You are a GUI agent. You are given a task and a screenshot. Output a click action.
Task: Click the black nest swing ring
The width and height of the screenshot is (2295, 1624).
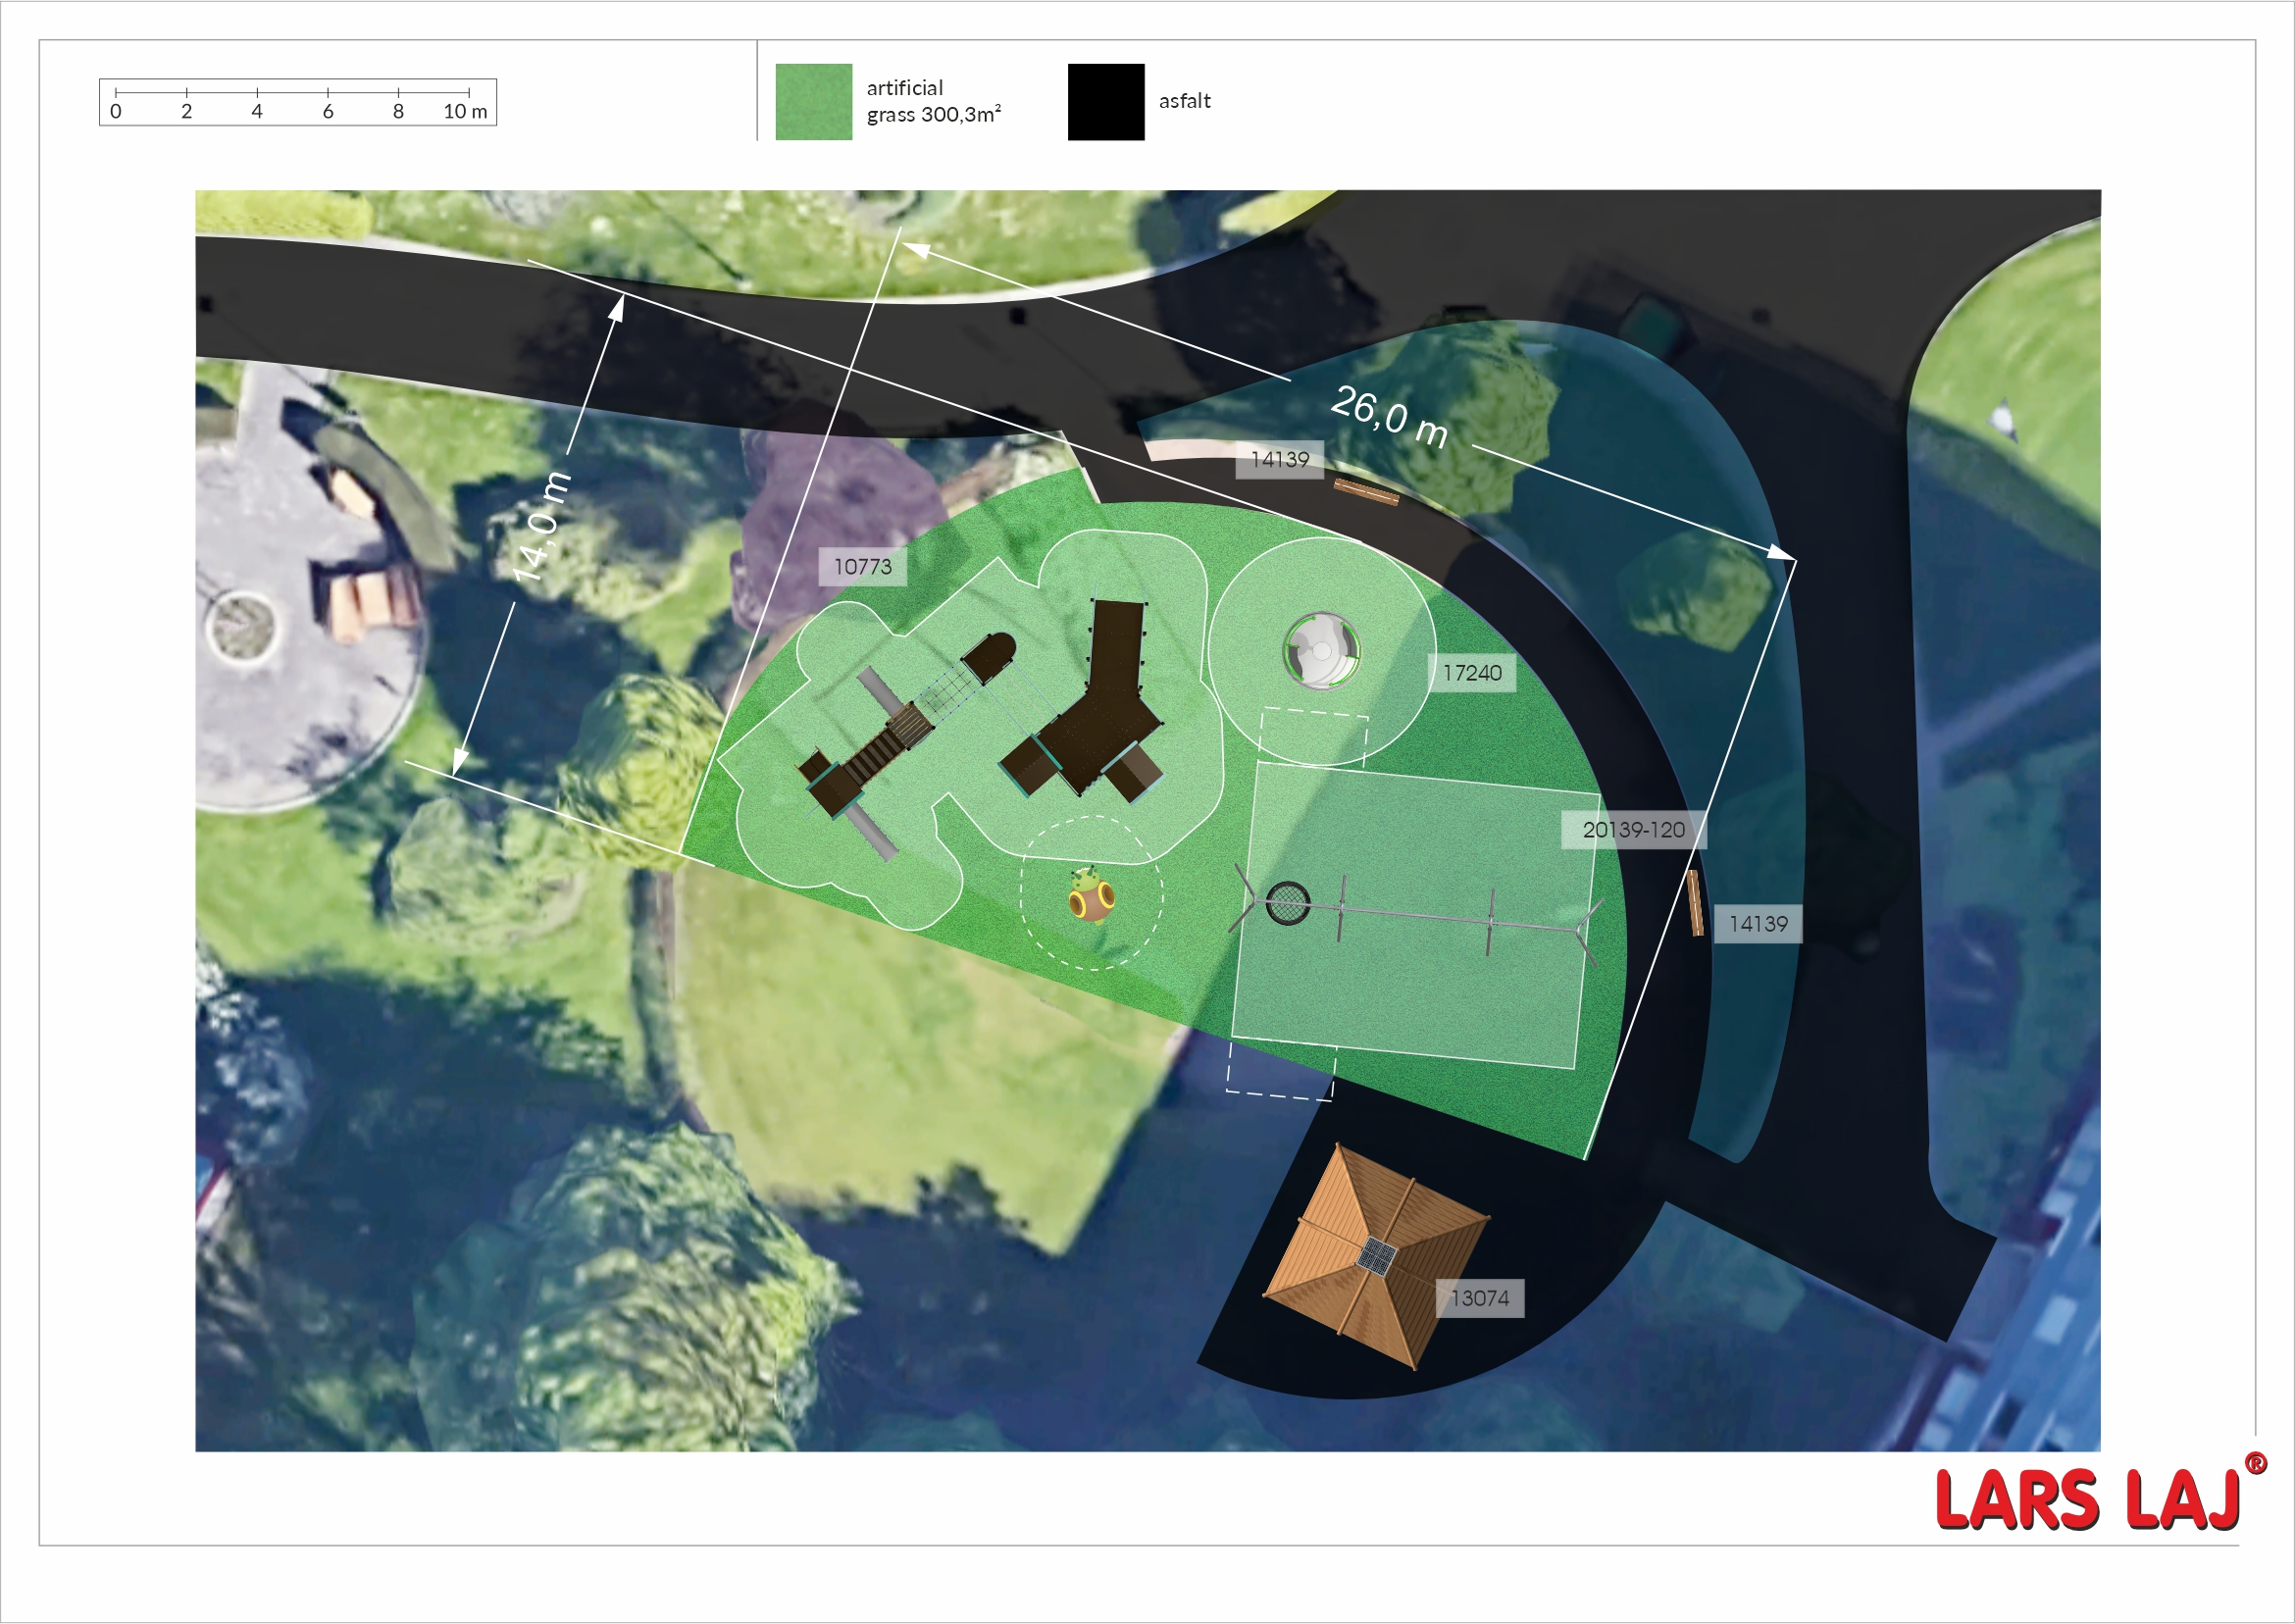click(1287, 903)
